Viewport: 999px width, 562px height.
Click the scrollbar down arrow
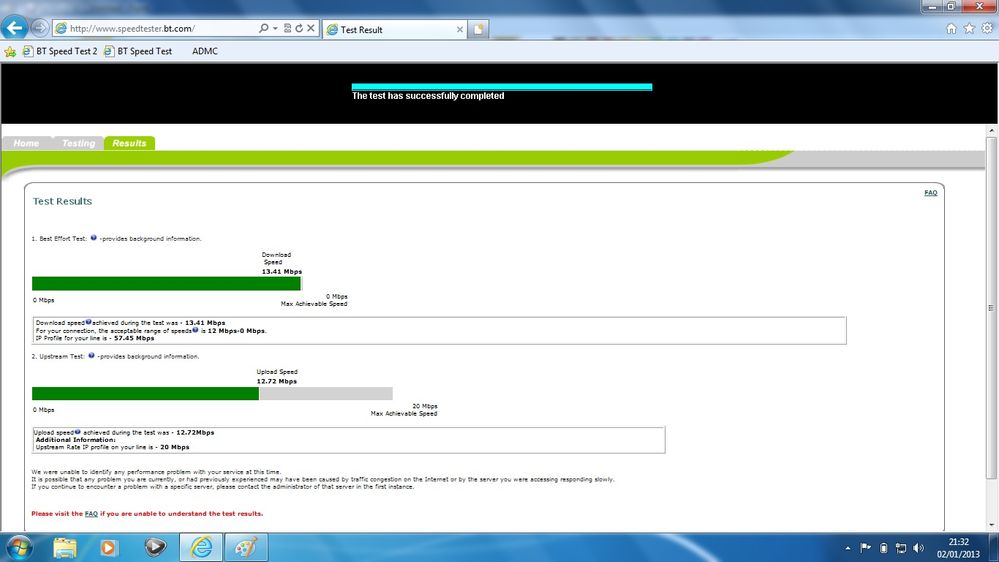click(991, 524)
